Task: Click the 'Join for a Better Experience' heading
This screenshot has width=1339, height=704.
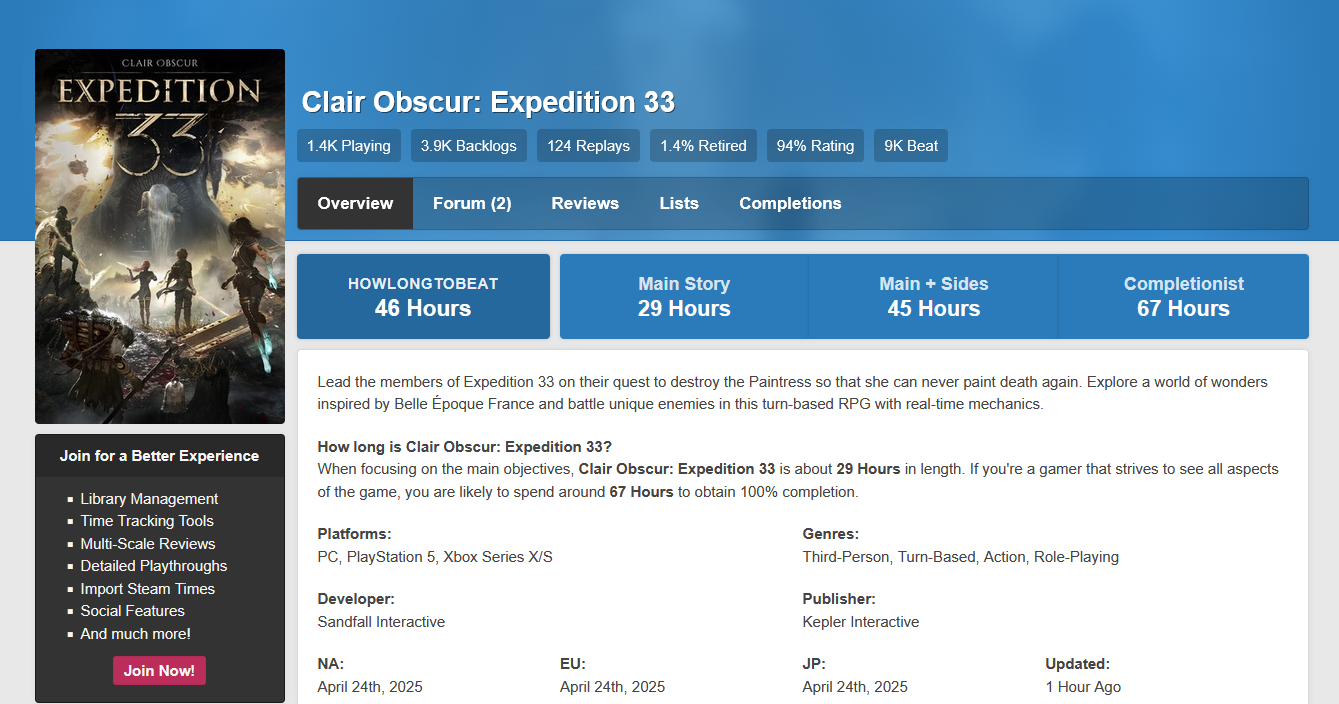Action: click(x=159, y=456)
